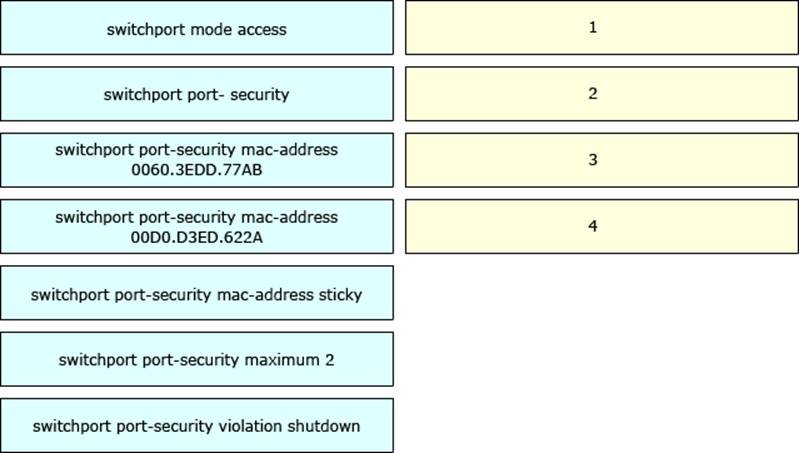Click the yellow drop target labeled 3
799x453 pixels.
click(x=593, y=160)
